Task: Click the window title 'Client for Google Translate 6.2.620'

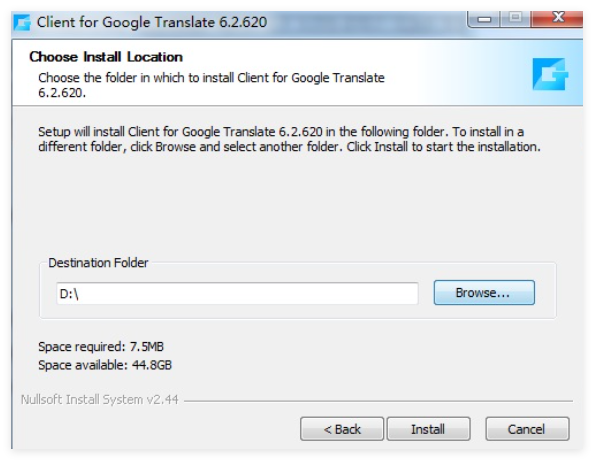Action: 152,22
